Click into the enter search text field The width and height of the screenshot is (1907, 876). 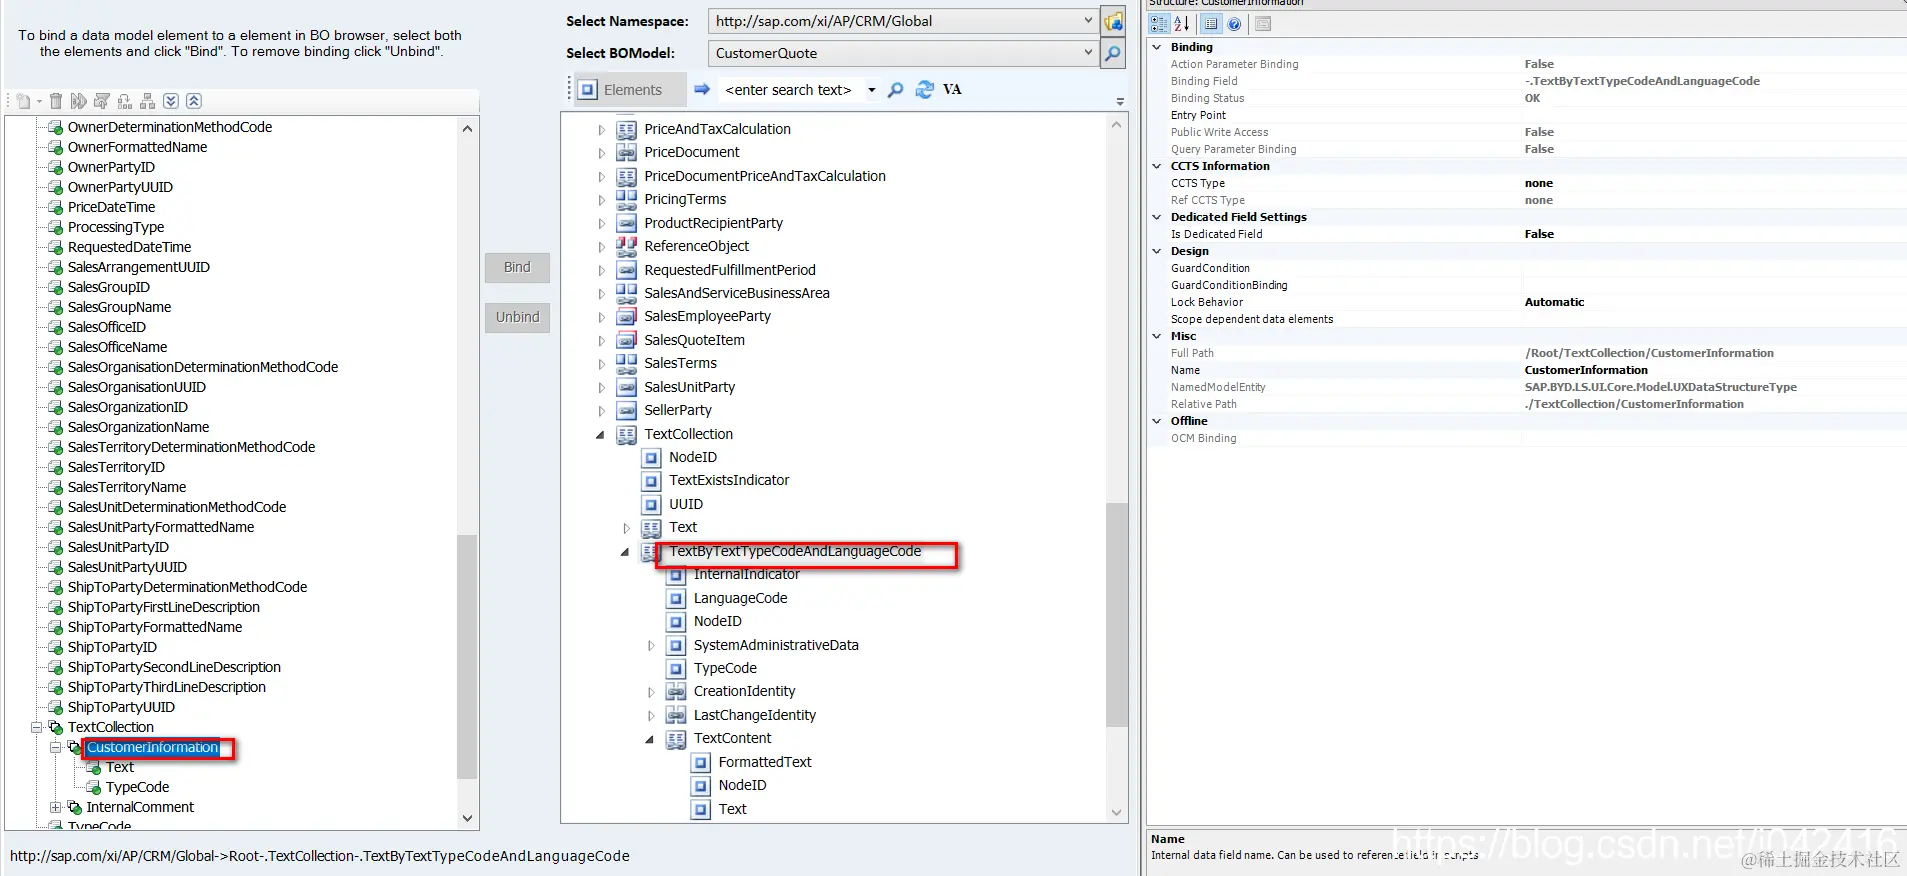(x=789, y=90)
